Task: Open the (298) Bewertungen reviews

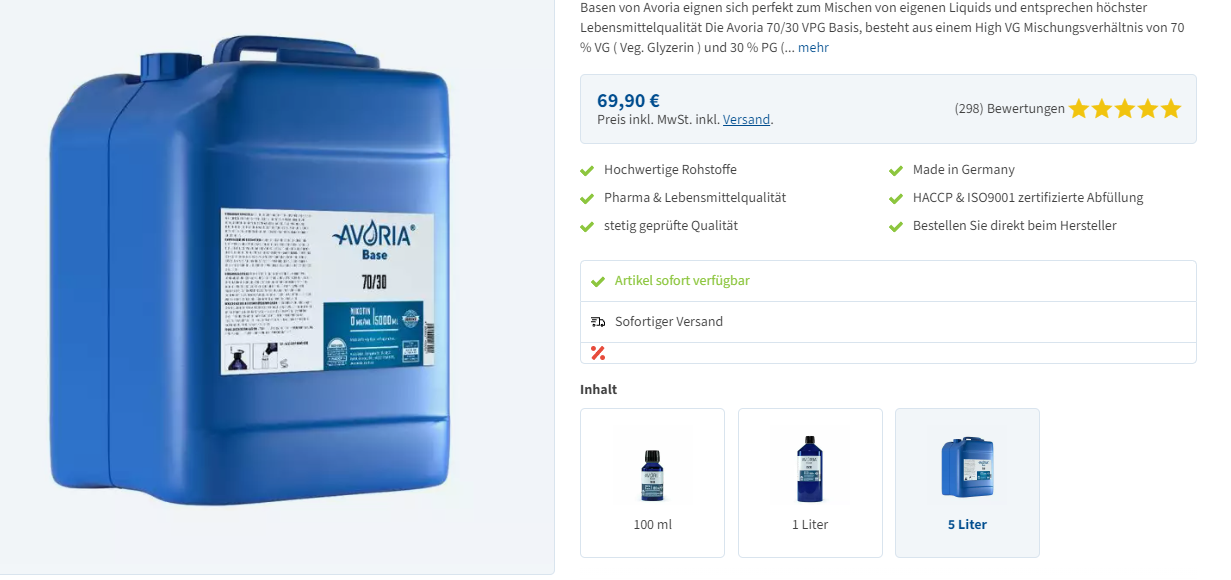Action: click(x=1010, y=109)
